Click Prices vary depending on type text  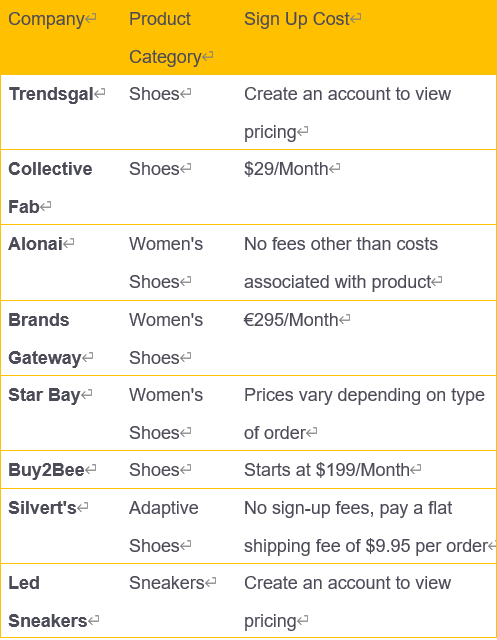[364, 395]
